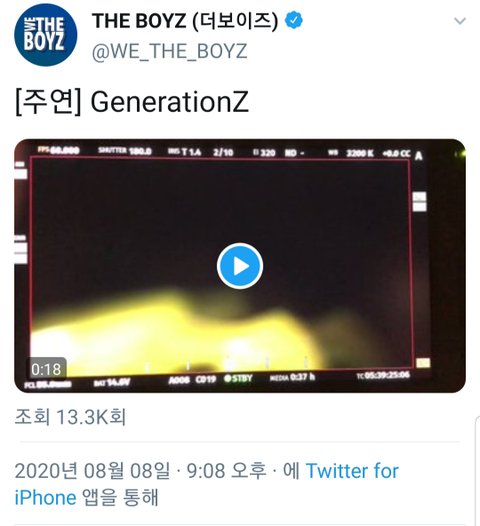Click the STBY indicator in the video
Image resolution: width=480 pixels, height=526 pixels.
[238, 378]
